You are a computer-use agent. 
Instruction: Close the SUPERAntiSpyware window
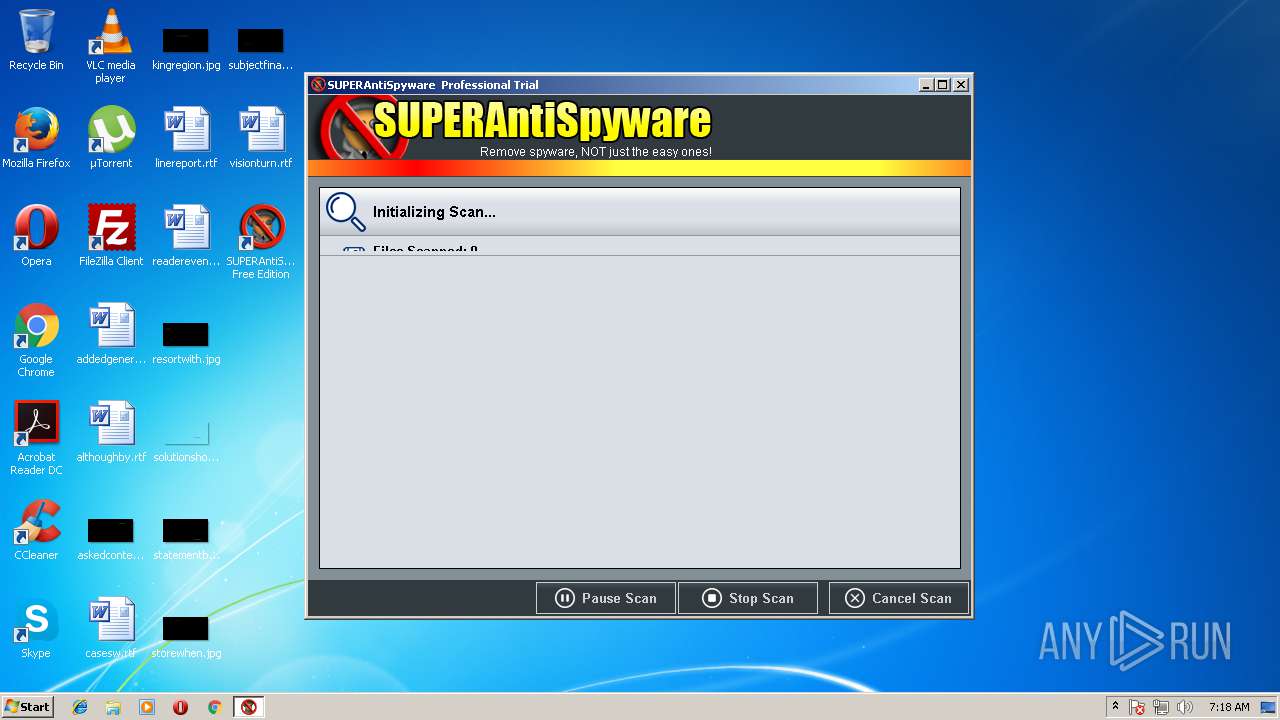[961, 85]
